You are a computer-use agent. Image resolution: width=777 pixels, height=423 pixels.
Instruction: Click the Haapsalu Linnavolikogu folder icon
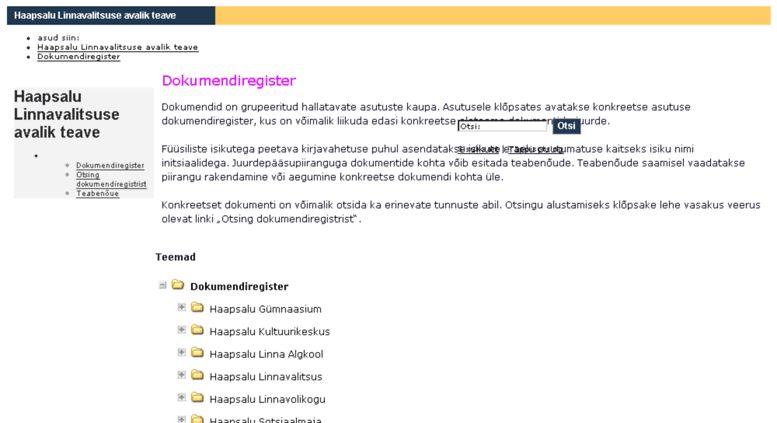tap(197, 398)
